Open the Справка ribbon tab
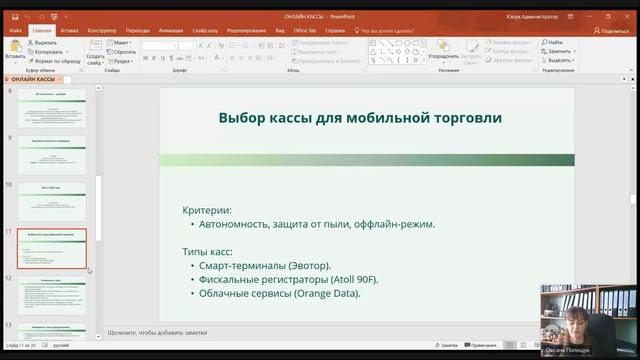Image resolution: width=640 pixels, height=360 pixels. (x=335, y=31)
